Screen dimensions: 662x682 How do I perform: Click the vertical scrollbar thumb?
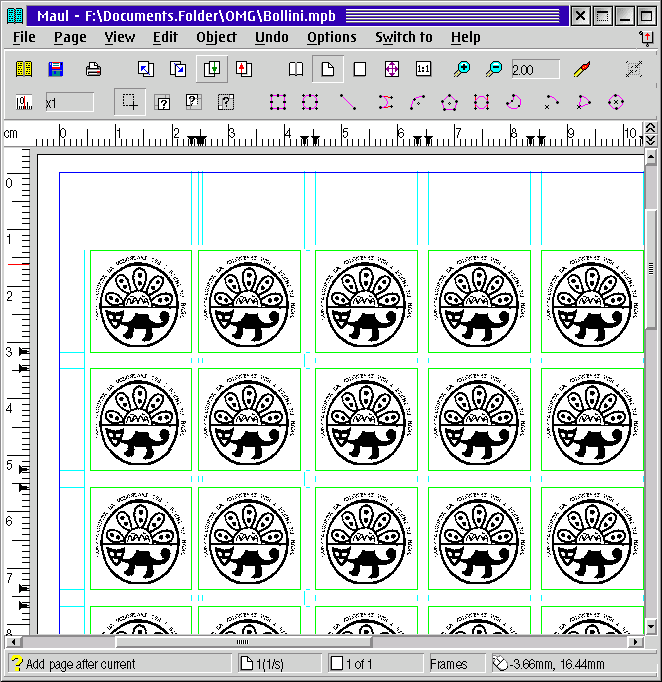click(x=651, y=269)
